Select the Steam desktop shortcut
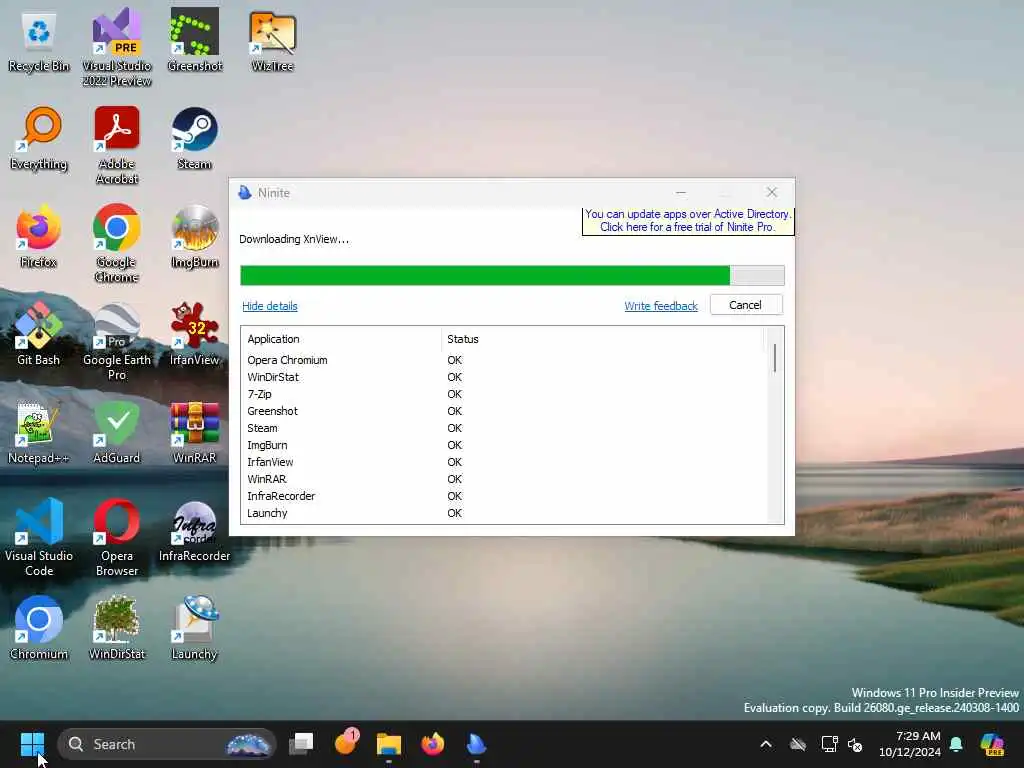Viewport: 1024px width, 768px height. pyautogui.click(x=195, y=138)
